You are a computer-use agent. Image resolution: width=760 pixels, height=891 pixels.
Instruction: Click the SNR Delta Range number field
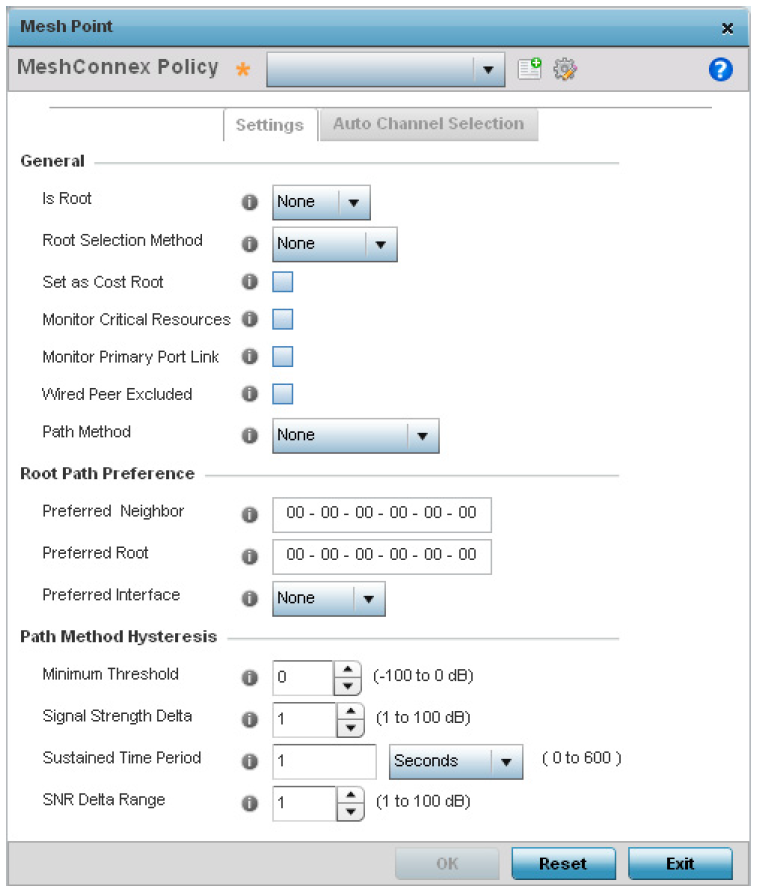tap(305, 803)
